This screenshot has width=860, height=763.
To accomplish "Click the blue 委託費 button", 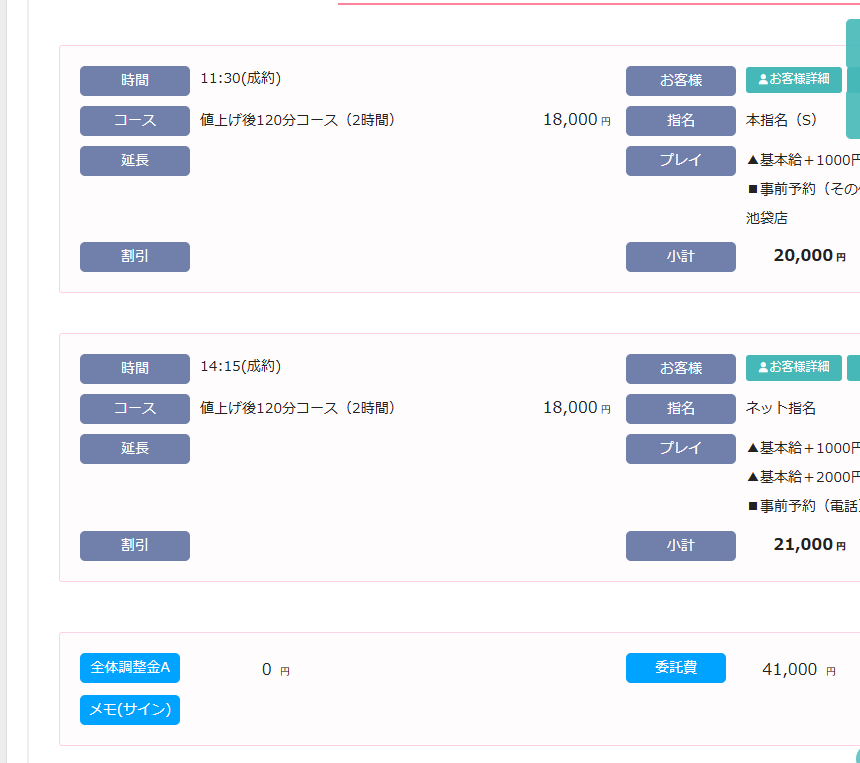I will pos(676,668).
